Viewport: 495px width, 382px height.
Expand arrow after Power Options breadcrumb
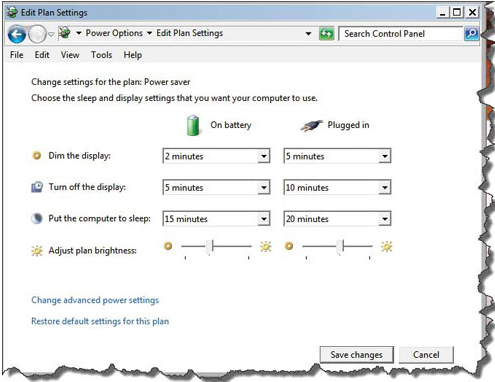pos(149,33)
